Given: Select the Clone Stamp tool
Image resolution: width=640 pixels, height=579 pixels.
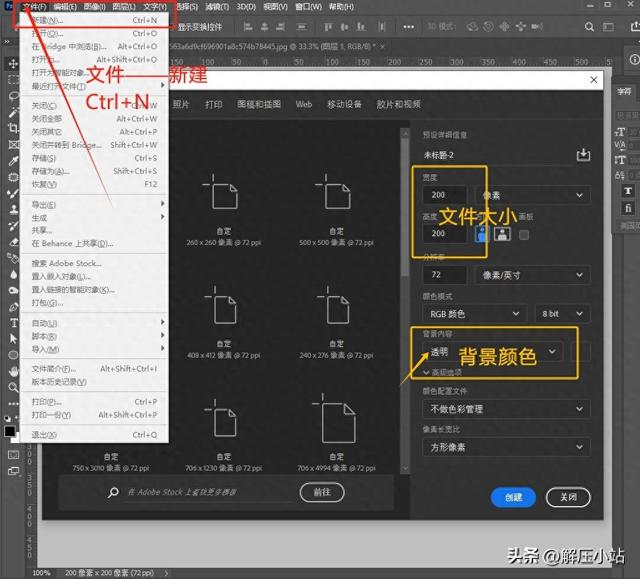Looking at the screenshot, I should (13, 209).
